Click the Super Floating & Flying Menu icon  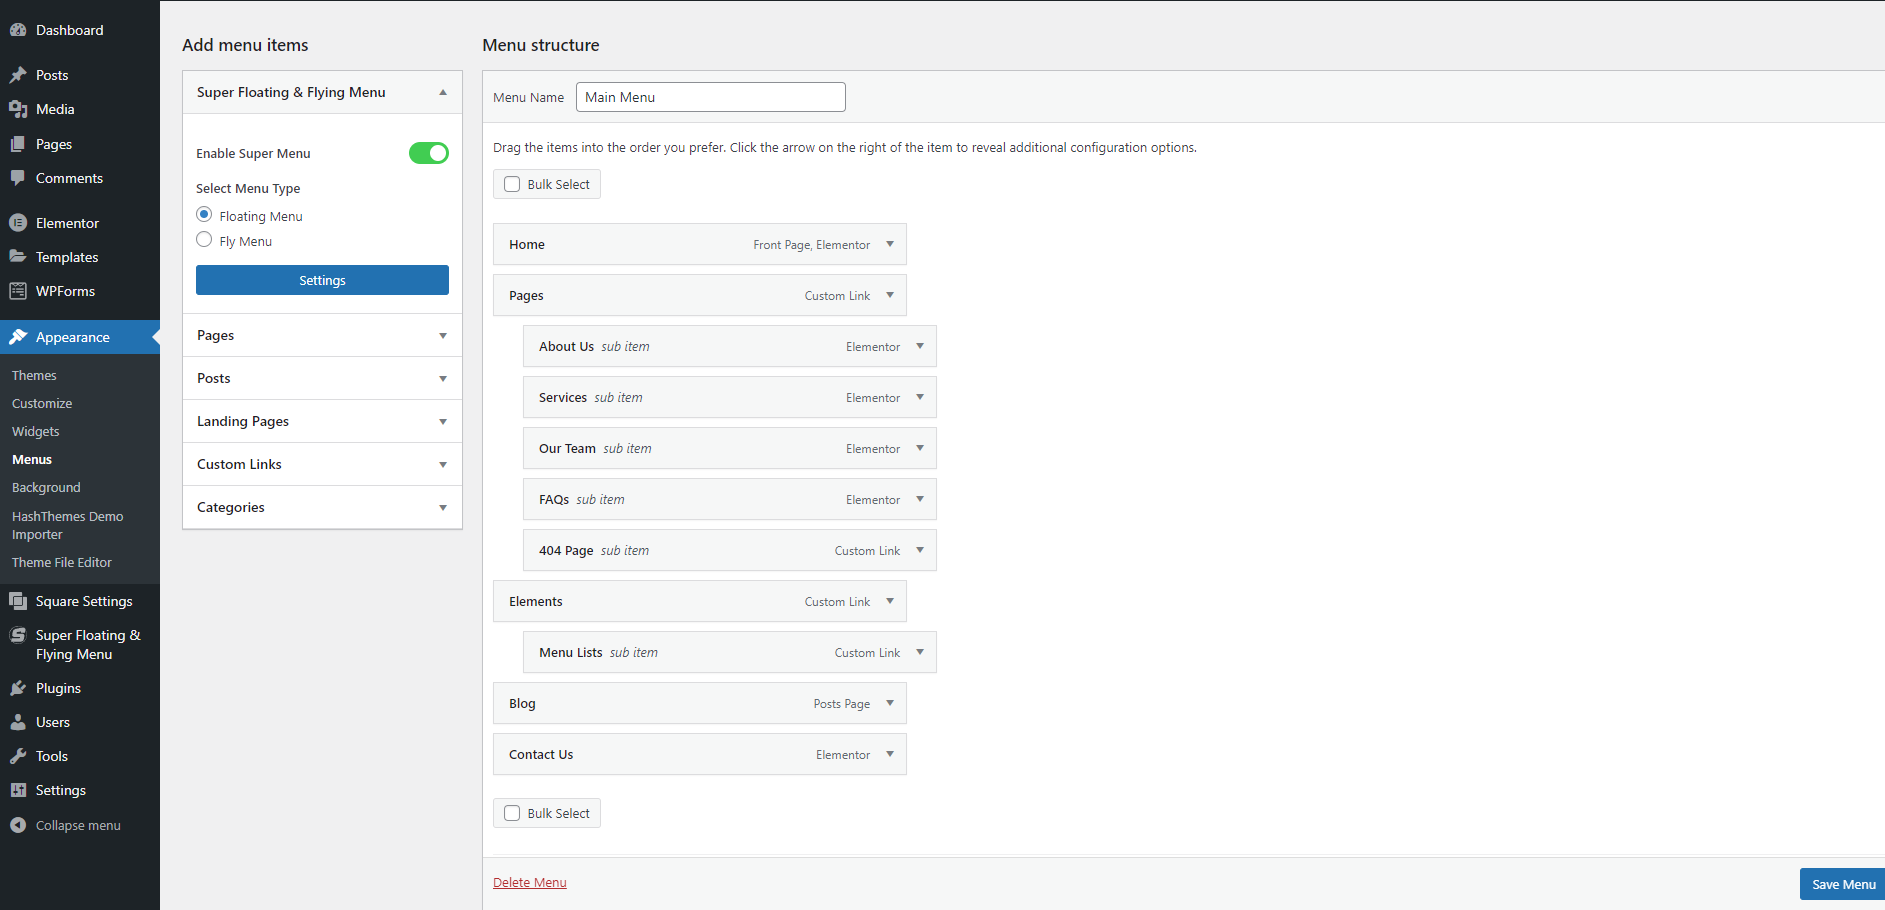(18, 635)
